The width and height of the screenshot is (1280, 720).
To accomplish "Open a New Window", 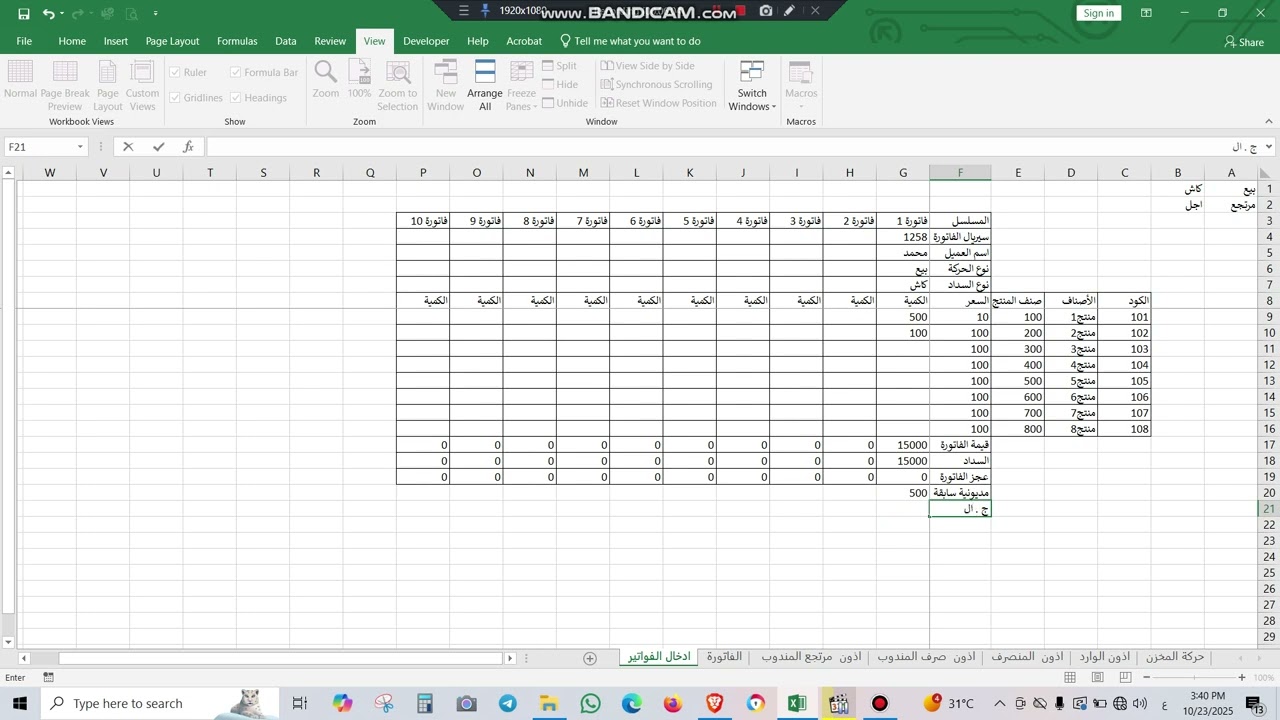I will [x=446, y=86].
